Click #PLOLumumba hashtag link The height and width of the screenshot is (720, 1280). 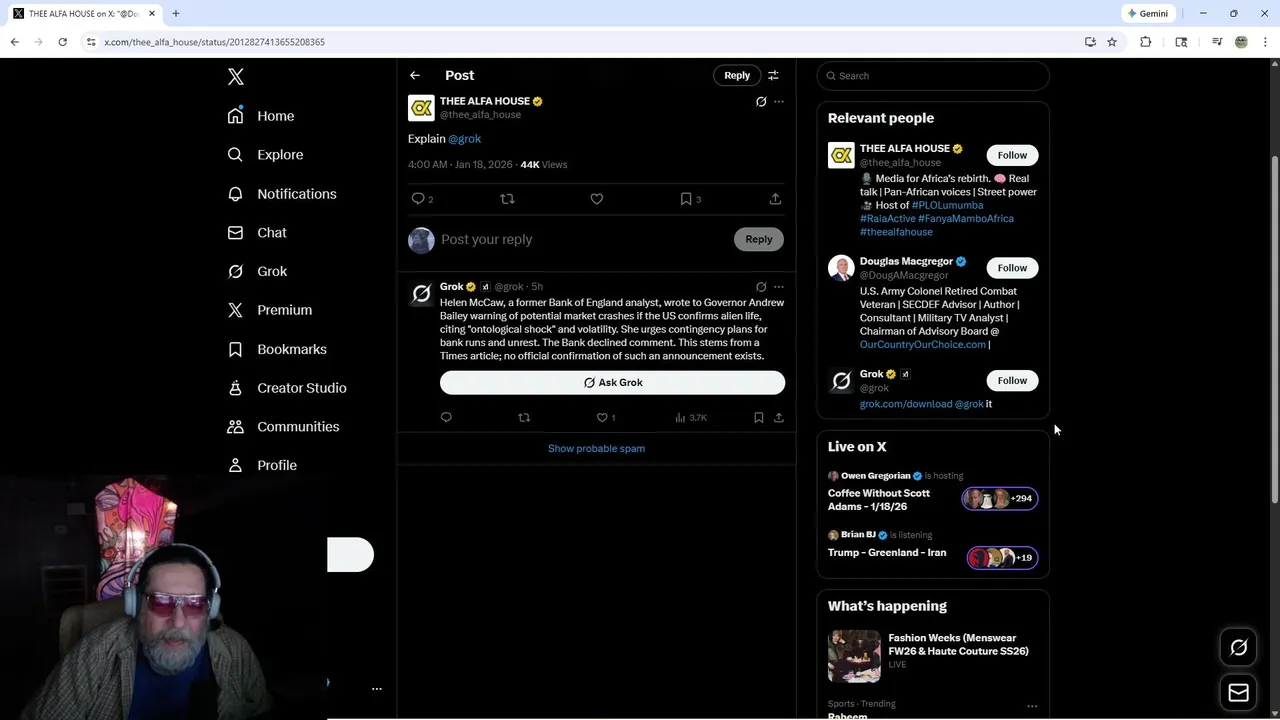pyautogui.click(x=947, y=205)
